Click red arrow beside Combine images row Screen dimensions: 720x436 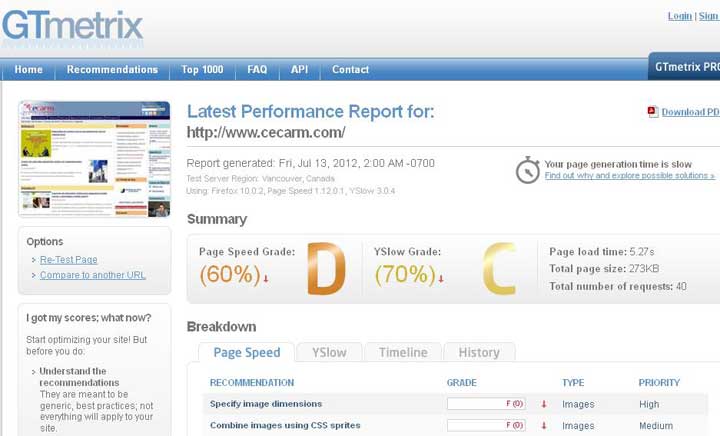[544, 426]
